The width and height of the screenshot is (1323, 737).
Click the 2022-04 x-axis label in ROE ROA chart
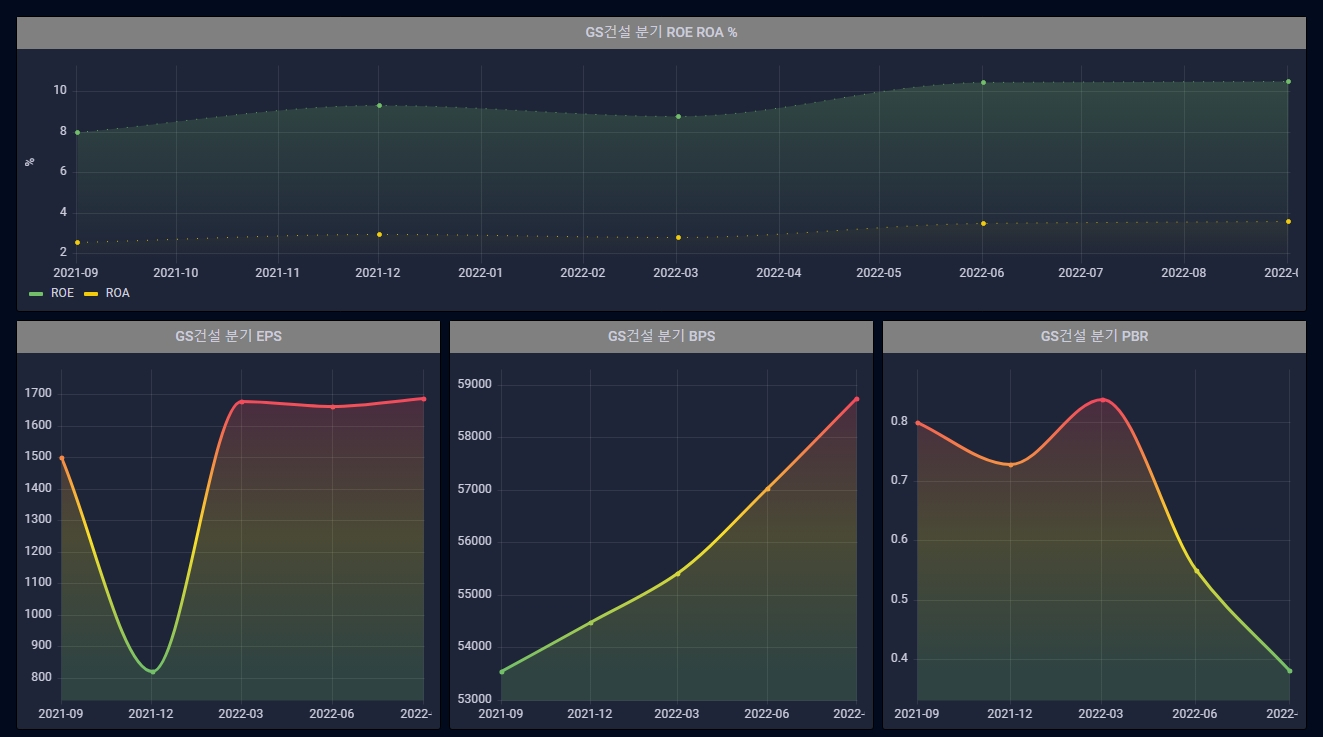(778, 272)
